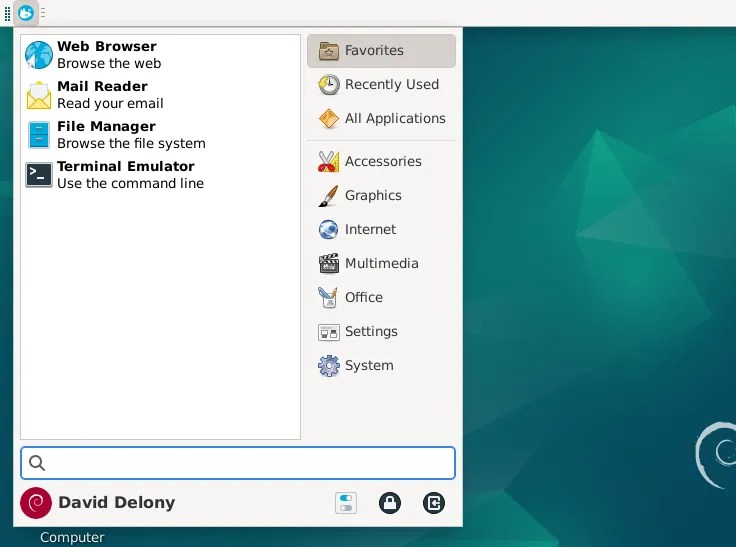
Task: Click the Settings category icon
Action: [x=329, y=332]
